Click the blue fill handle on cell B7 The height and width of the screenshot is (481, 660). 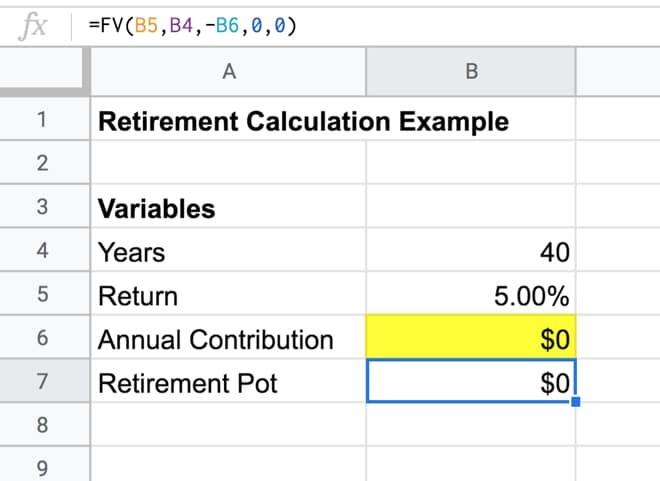point(576,402)
